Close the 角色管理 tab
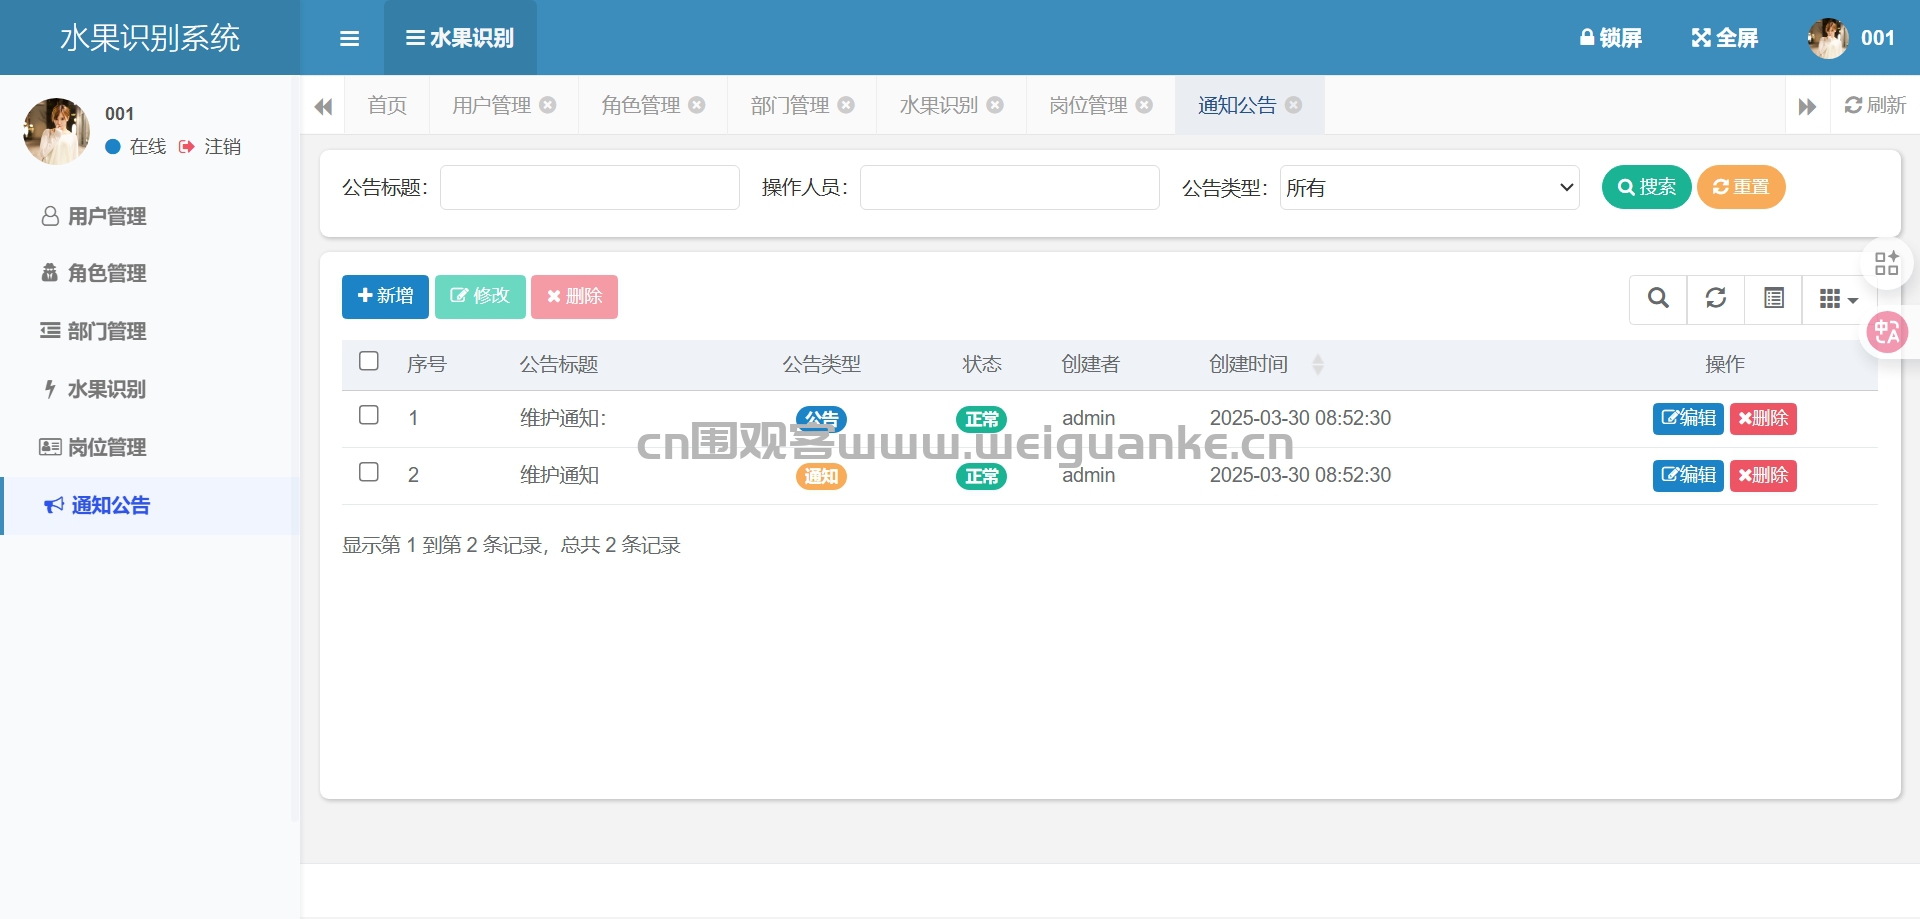Viewport: 1920px width, 919px height. [697, 105]
